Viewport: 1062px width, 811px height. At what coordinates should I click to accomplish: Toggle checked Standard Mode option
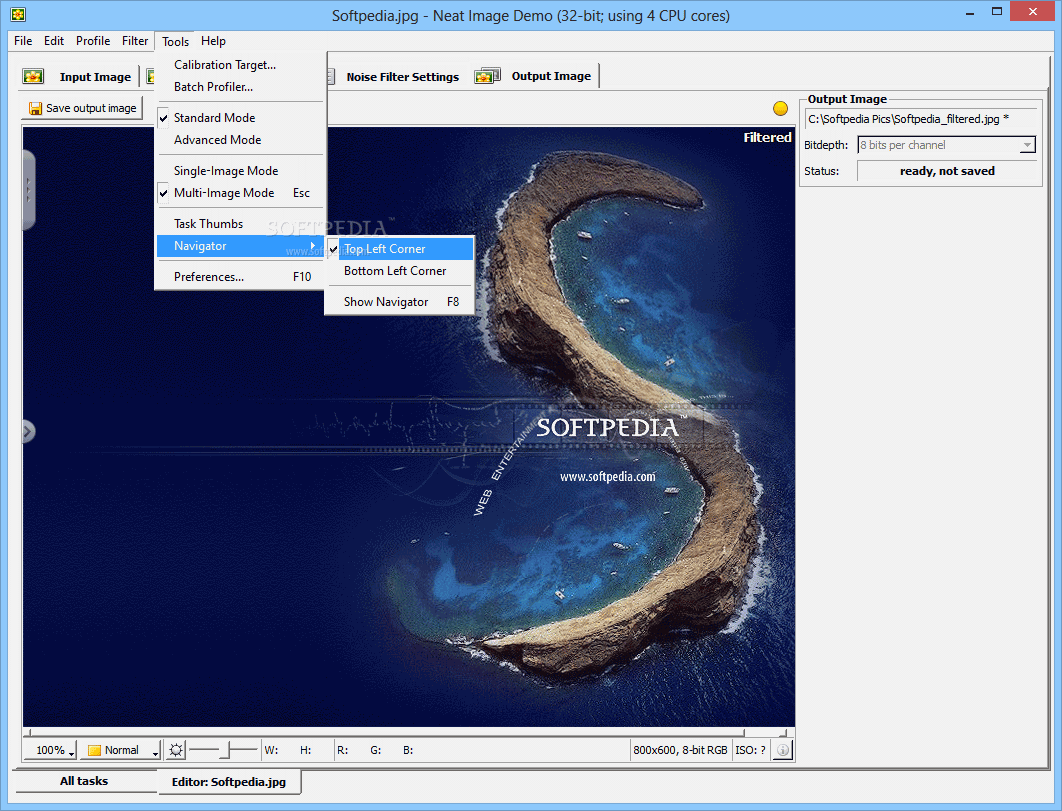(240, 118)
